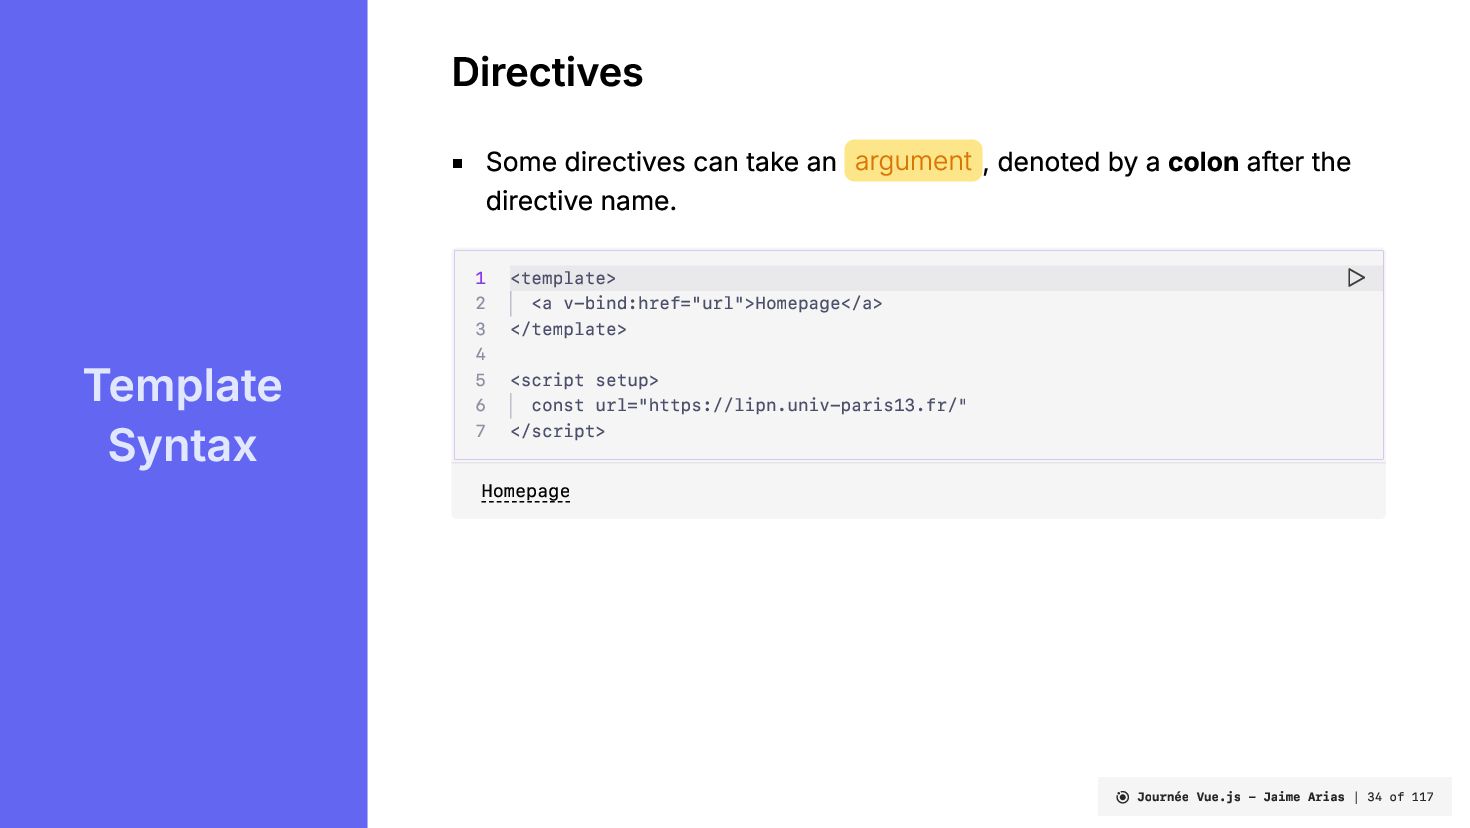This screenshot has height=828, width=1470.
Task: Click the bold word 'colon'
Action: pyautogui.click(x=1203, y=162)
